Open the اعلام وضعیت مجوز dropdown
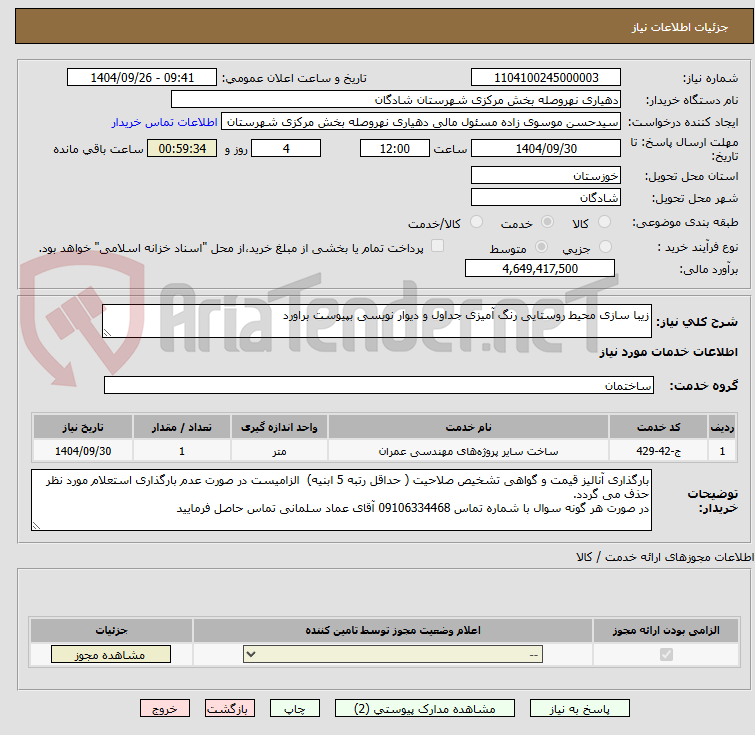This screenshot has height=735, width=755. tap(393, 655)
